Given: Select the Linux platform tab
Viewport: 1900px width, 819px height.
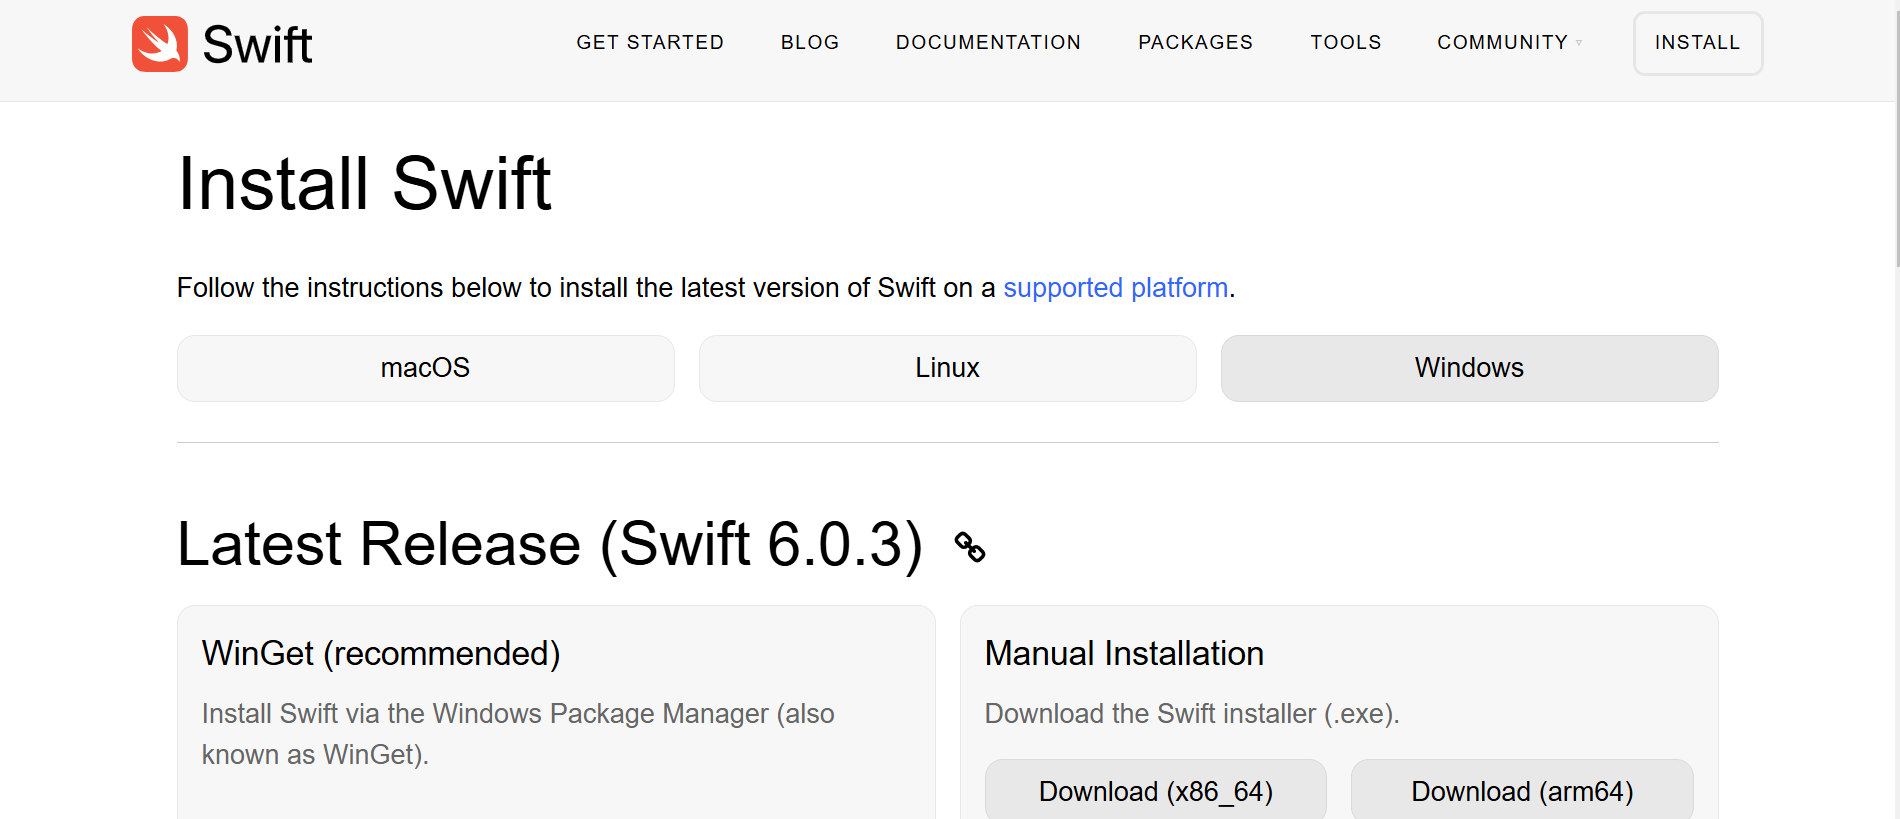Looking at the screenshot, I should [x=947, y=368].
